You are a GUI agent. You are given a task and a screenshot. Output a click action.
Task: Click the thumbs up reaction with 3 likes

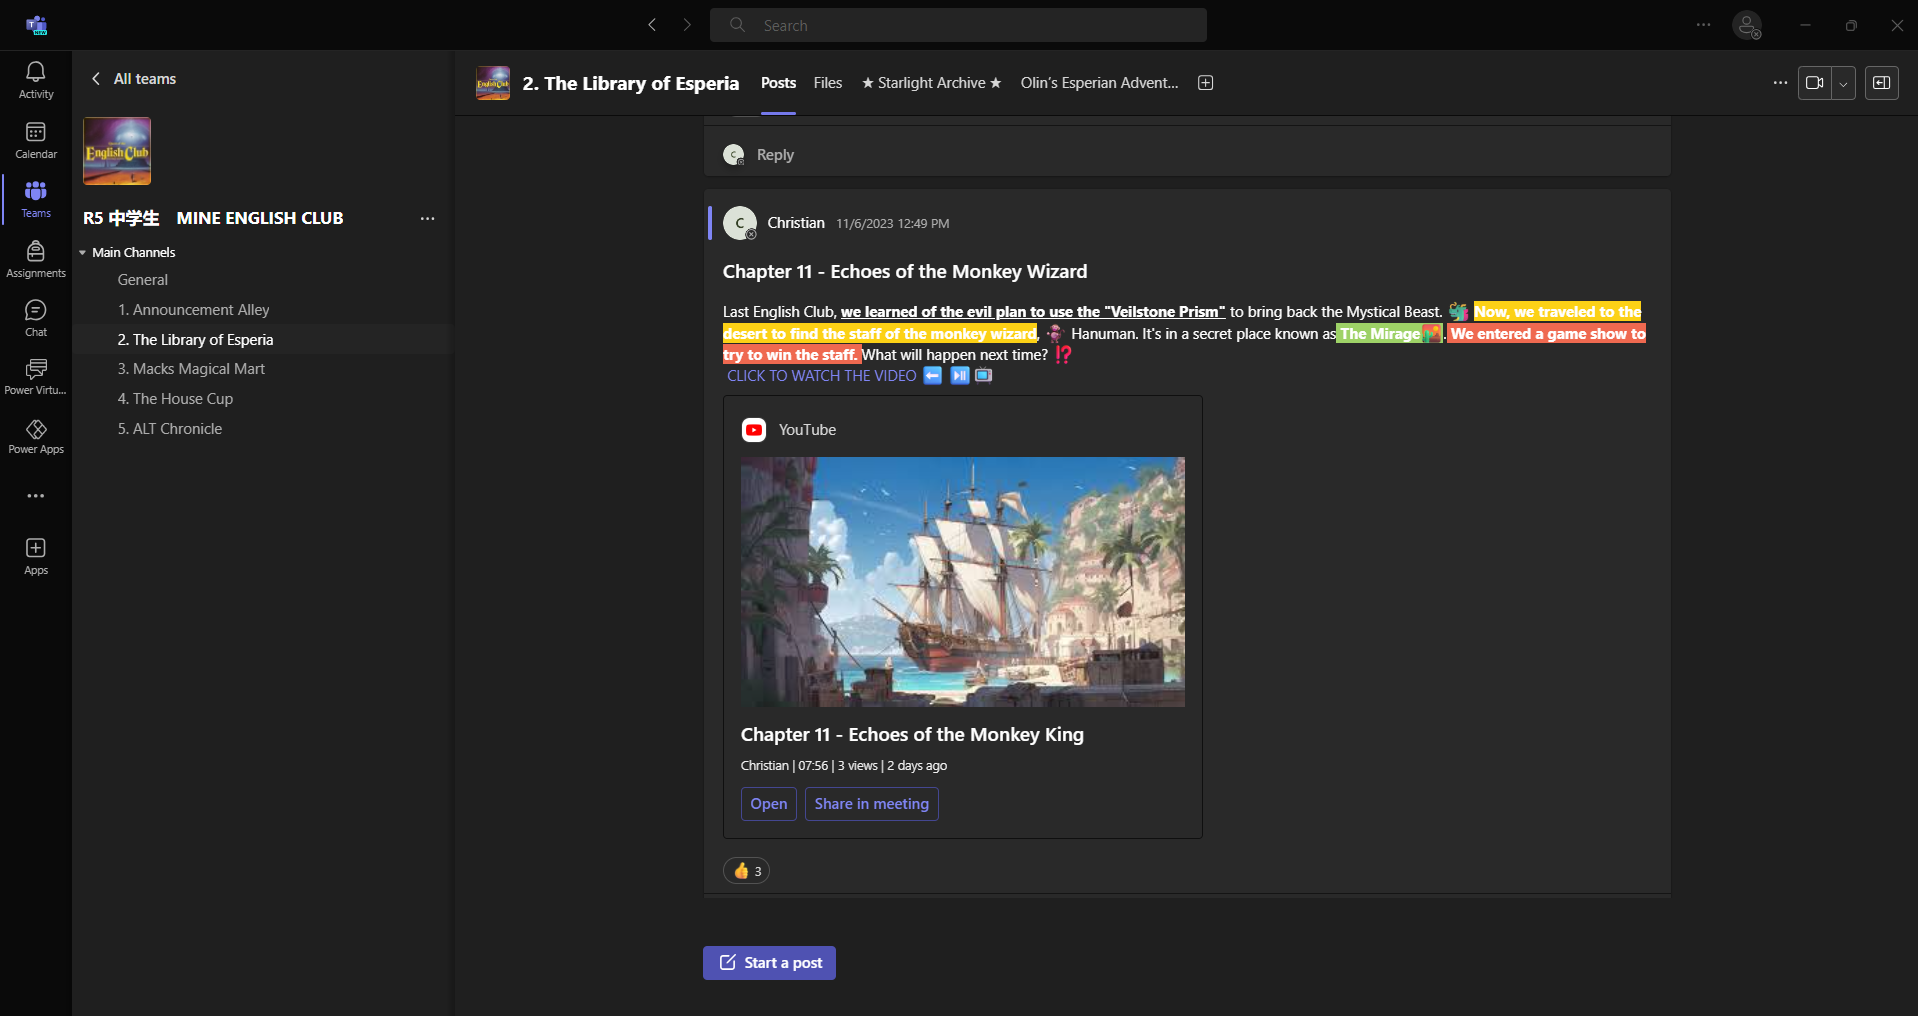pyautogui.click(x=747, y=871)
